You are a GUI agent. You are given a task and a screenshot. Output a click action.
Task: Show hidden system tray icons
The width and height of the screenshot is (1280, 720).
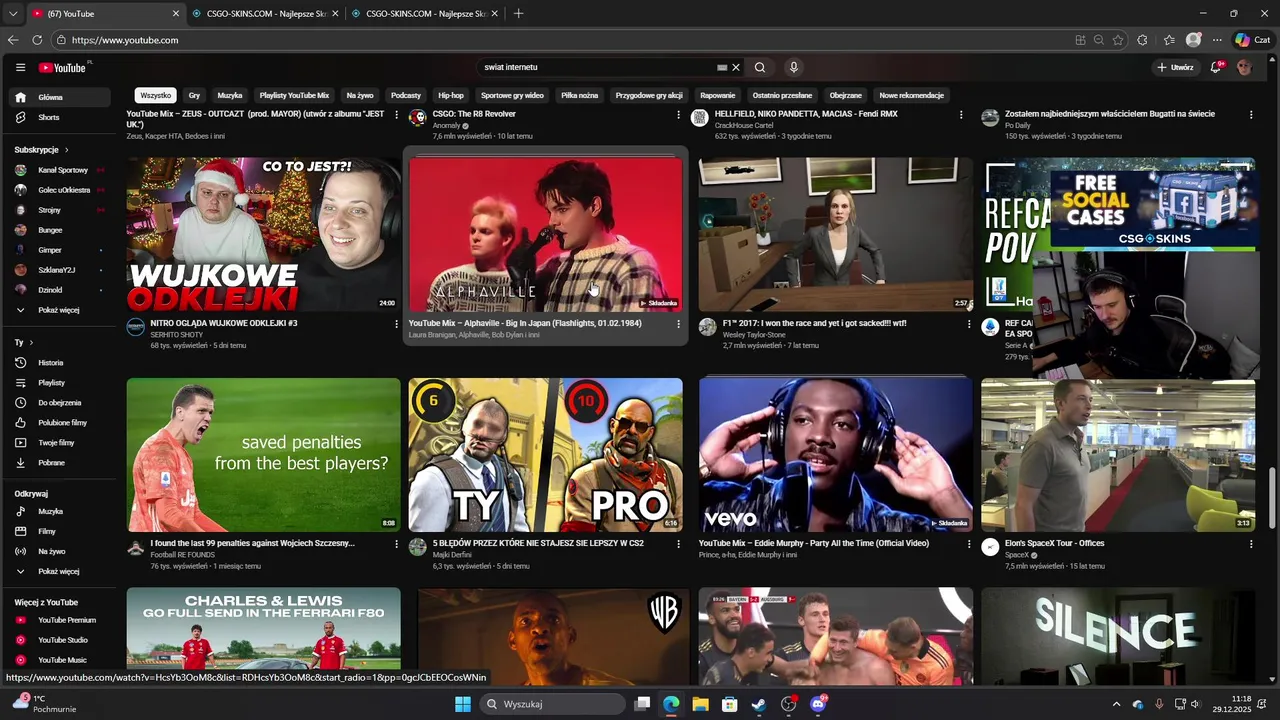click(1116, 704)
